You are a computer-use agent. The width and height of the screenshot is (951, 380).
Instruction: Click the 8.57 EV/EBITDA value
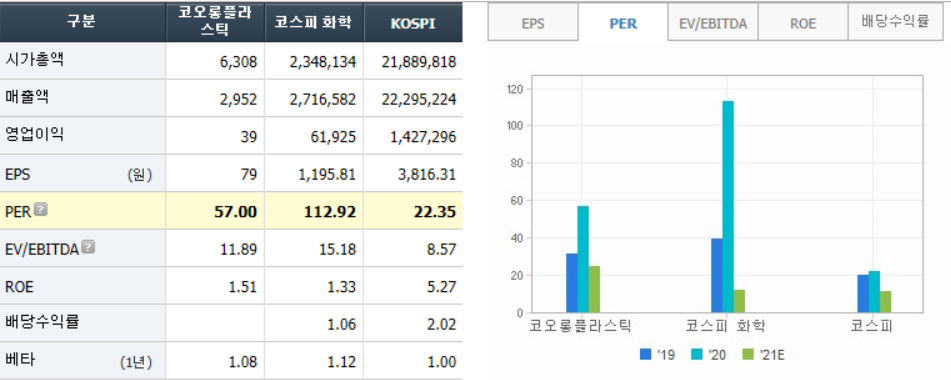pyautogui.click(x=441, y=249)
